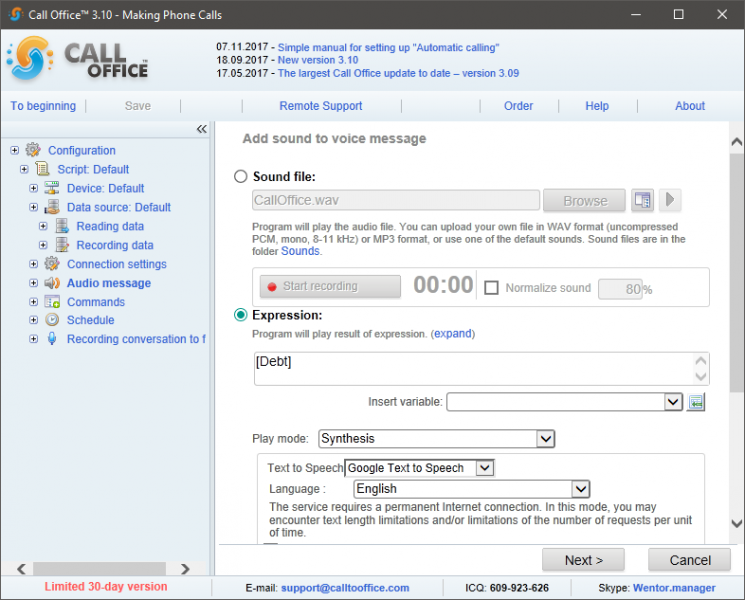Click the Next > button
This screenshot has width=745, height=600.
point(583,560)
